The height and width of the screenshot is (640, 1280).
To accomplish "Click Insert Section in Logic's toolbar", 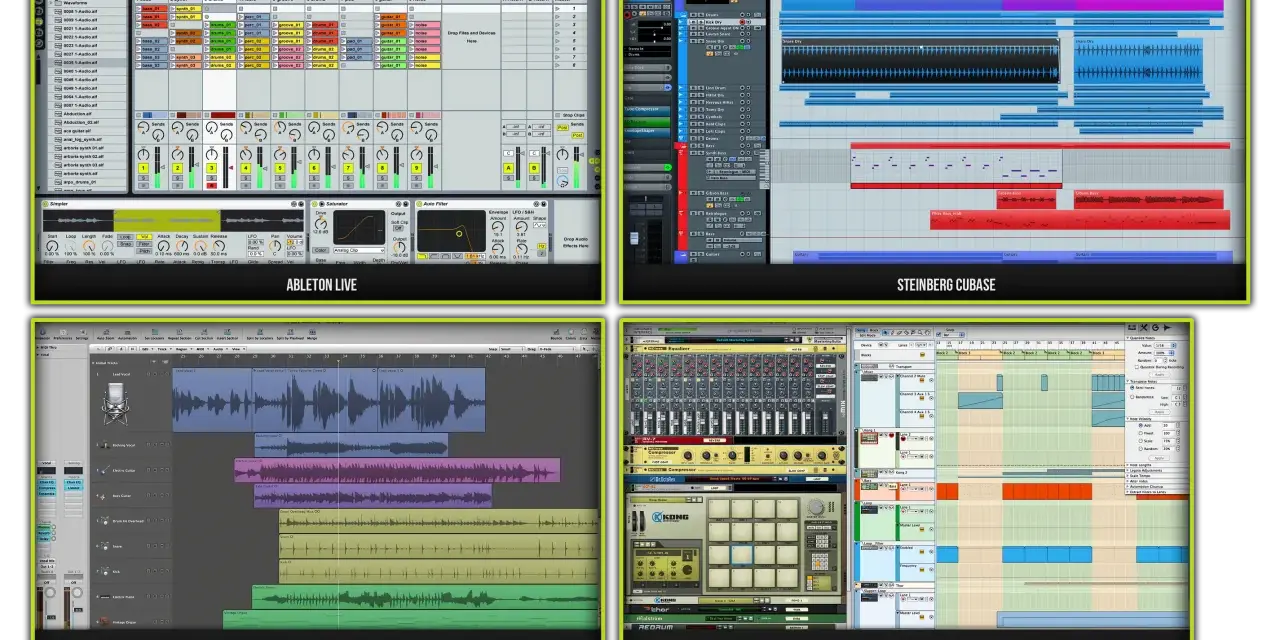I will pos(227,334).
